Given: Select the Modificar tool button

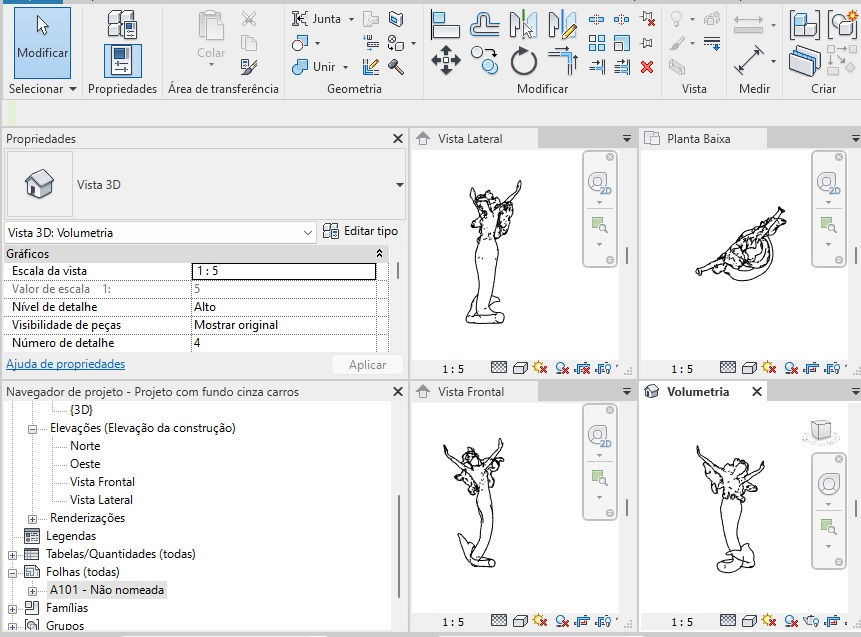Looking at the screenshot, I should tap(42, 42).
